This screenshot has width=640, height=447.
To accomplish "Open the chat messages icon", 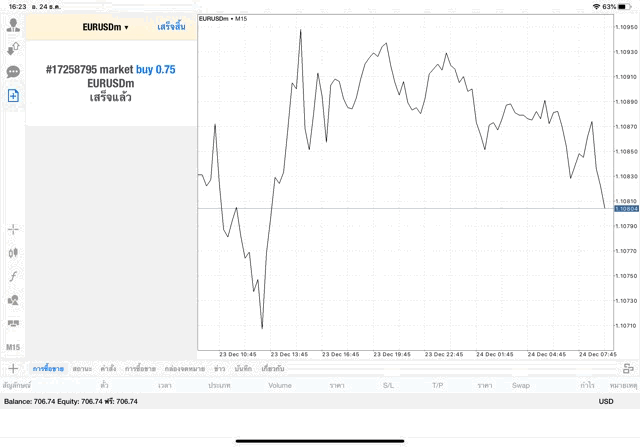I will click(13, 72).
